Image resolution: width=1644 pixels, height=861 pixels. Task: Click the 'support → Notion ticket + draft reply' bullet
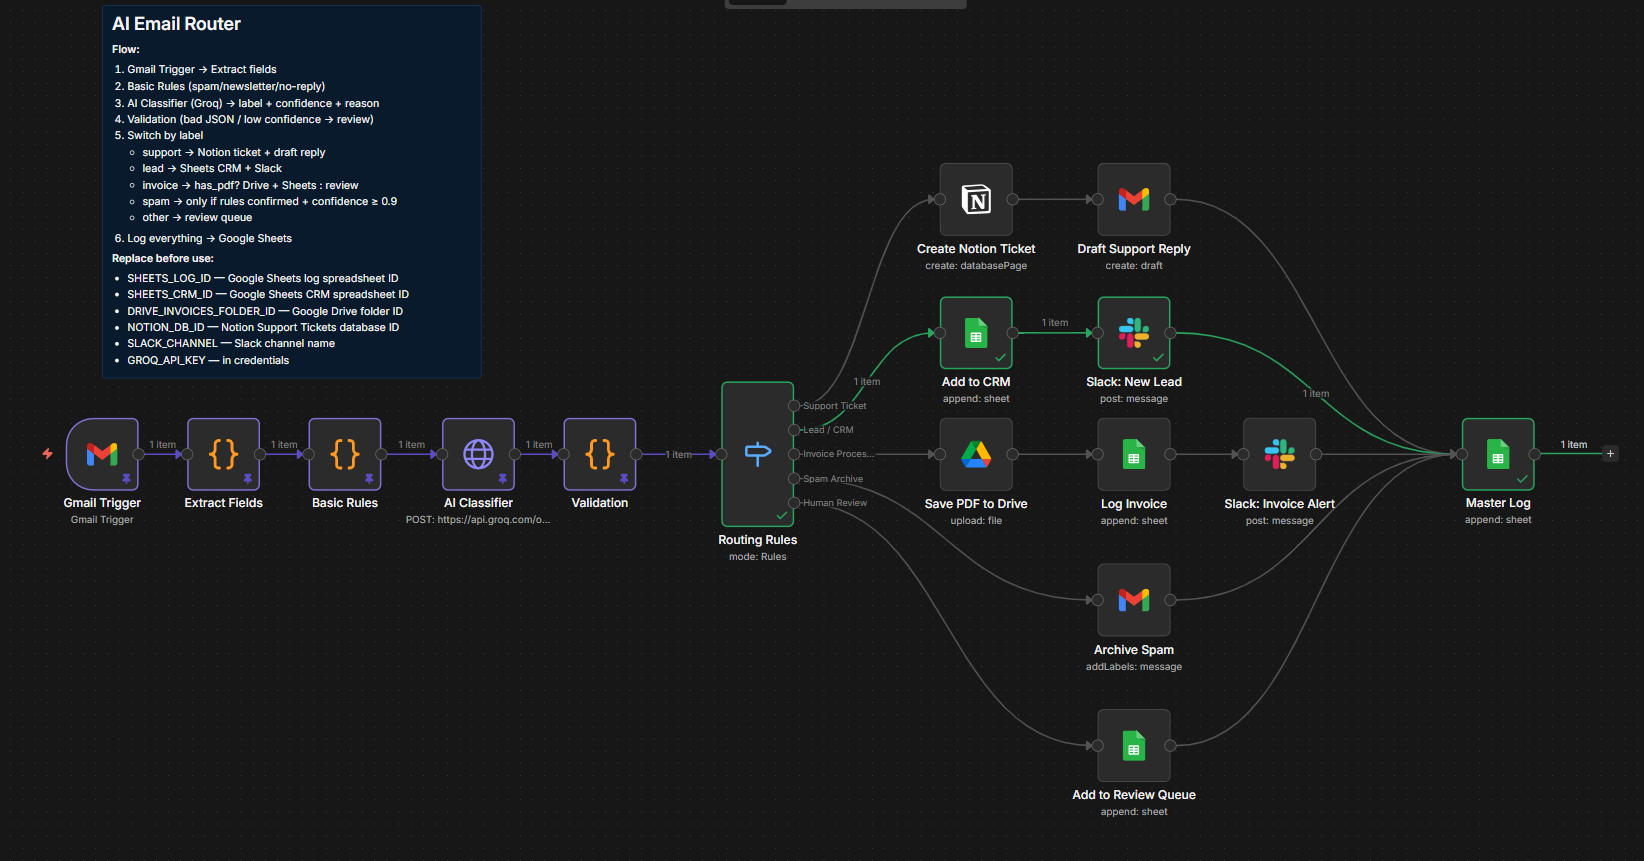click(234, 153)
